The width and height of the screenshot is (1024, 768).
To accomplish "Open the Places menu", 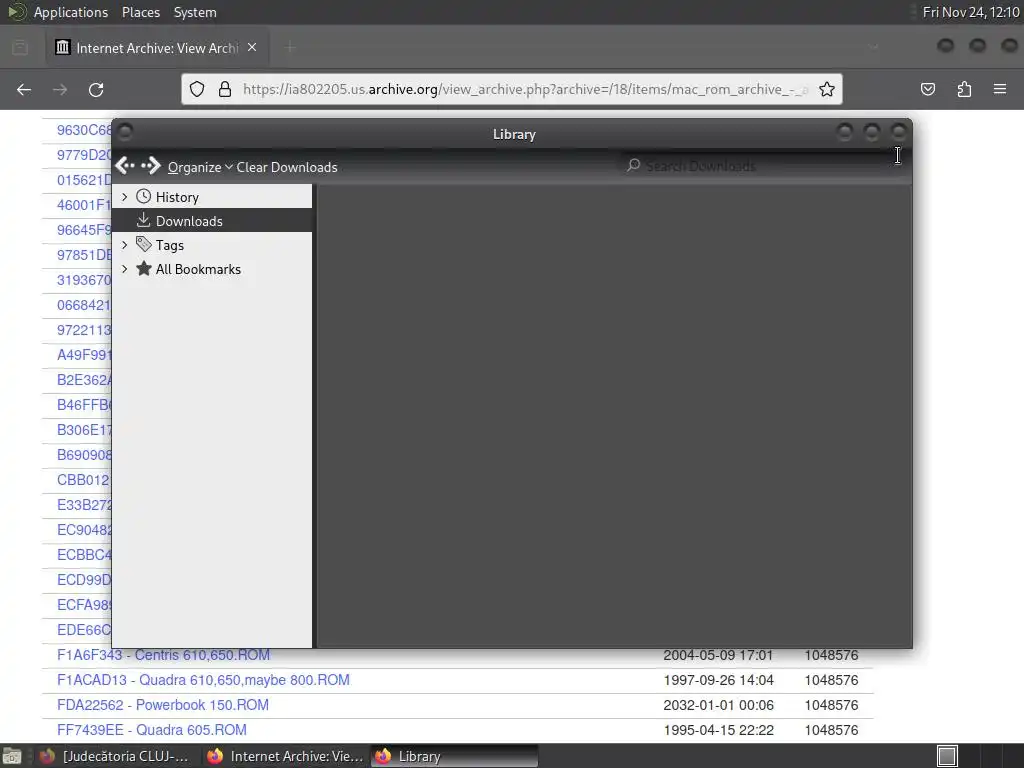I will pyautogui.click(x=140, y=12).
